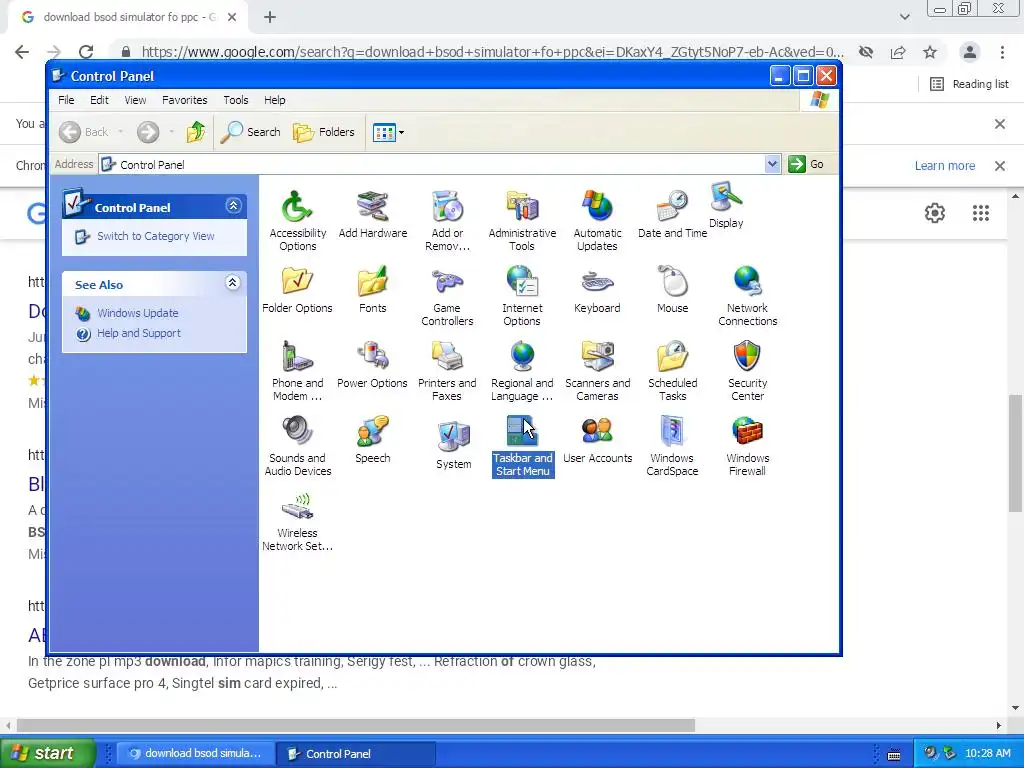The height and width of the screenshot is (768, 1024).
Task: Open Chrome Reading list
Action: click(x=968, y=84)
